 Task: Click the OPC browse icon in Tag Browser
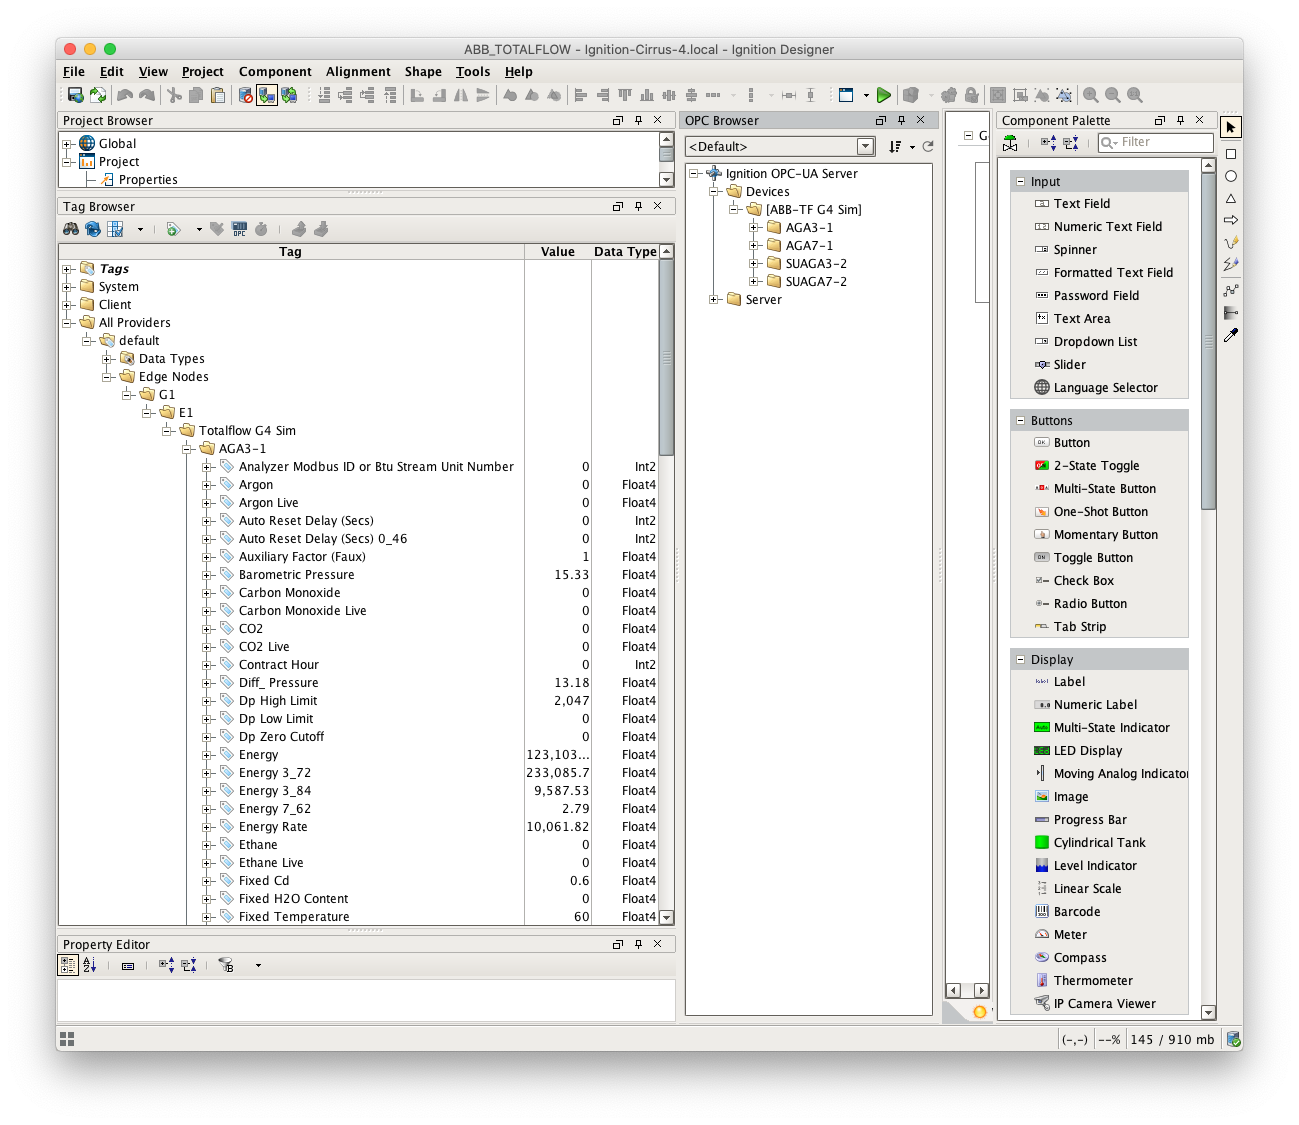coord(239,229)
